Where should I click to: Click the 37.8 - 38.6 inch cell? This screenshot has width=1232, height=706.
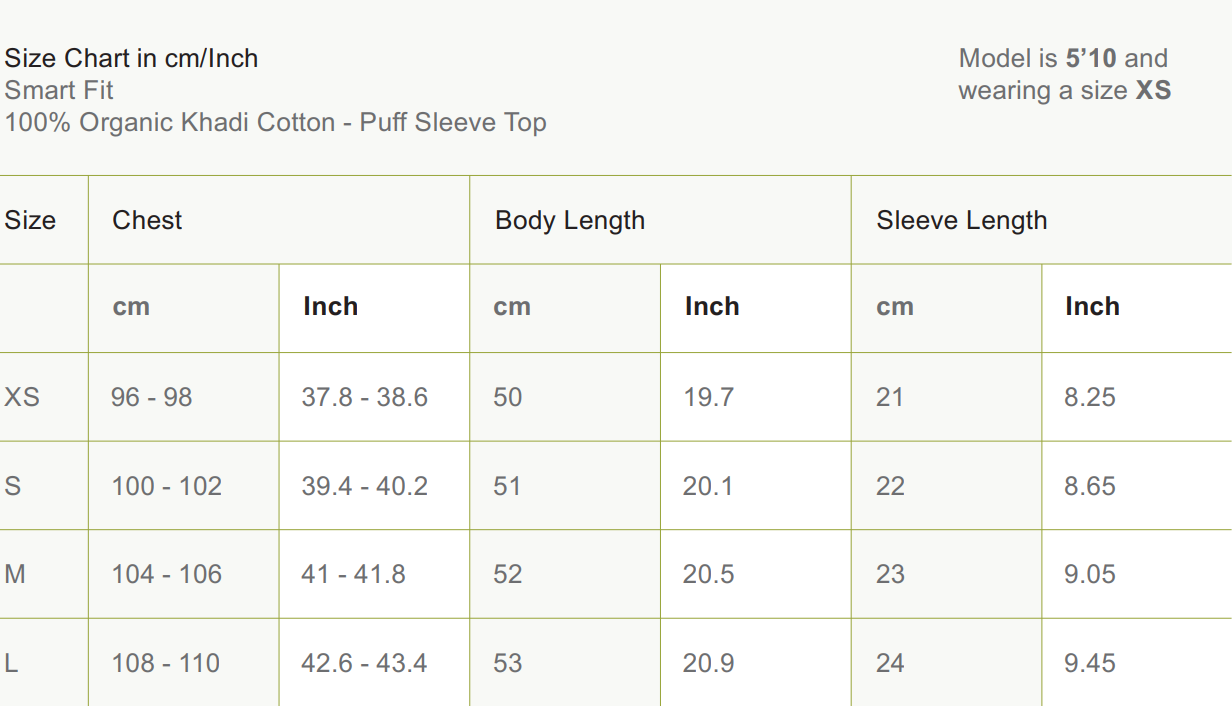364,397
